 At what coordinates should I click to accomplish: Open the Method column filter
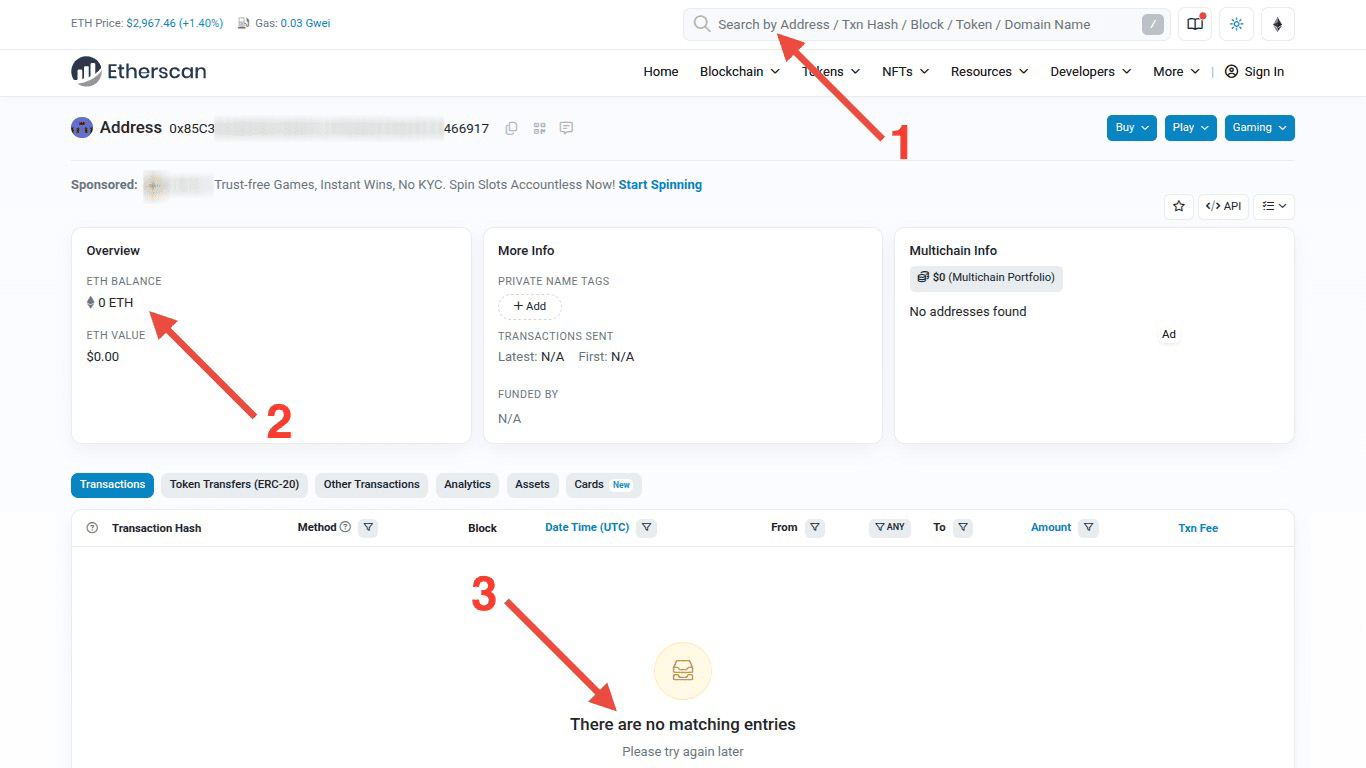[x=368, y=527]
